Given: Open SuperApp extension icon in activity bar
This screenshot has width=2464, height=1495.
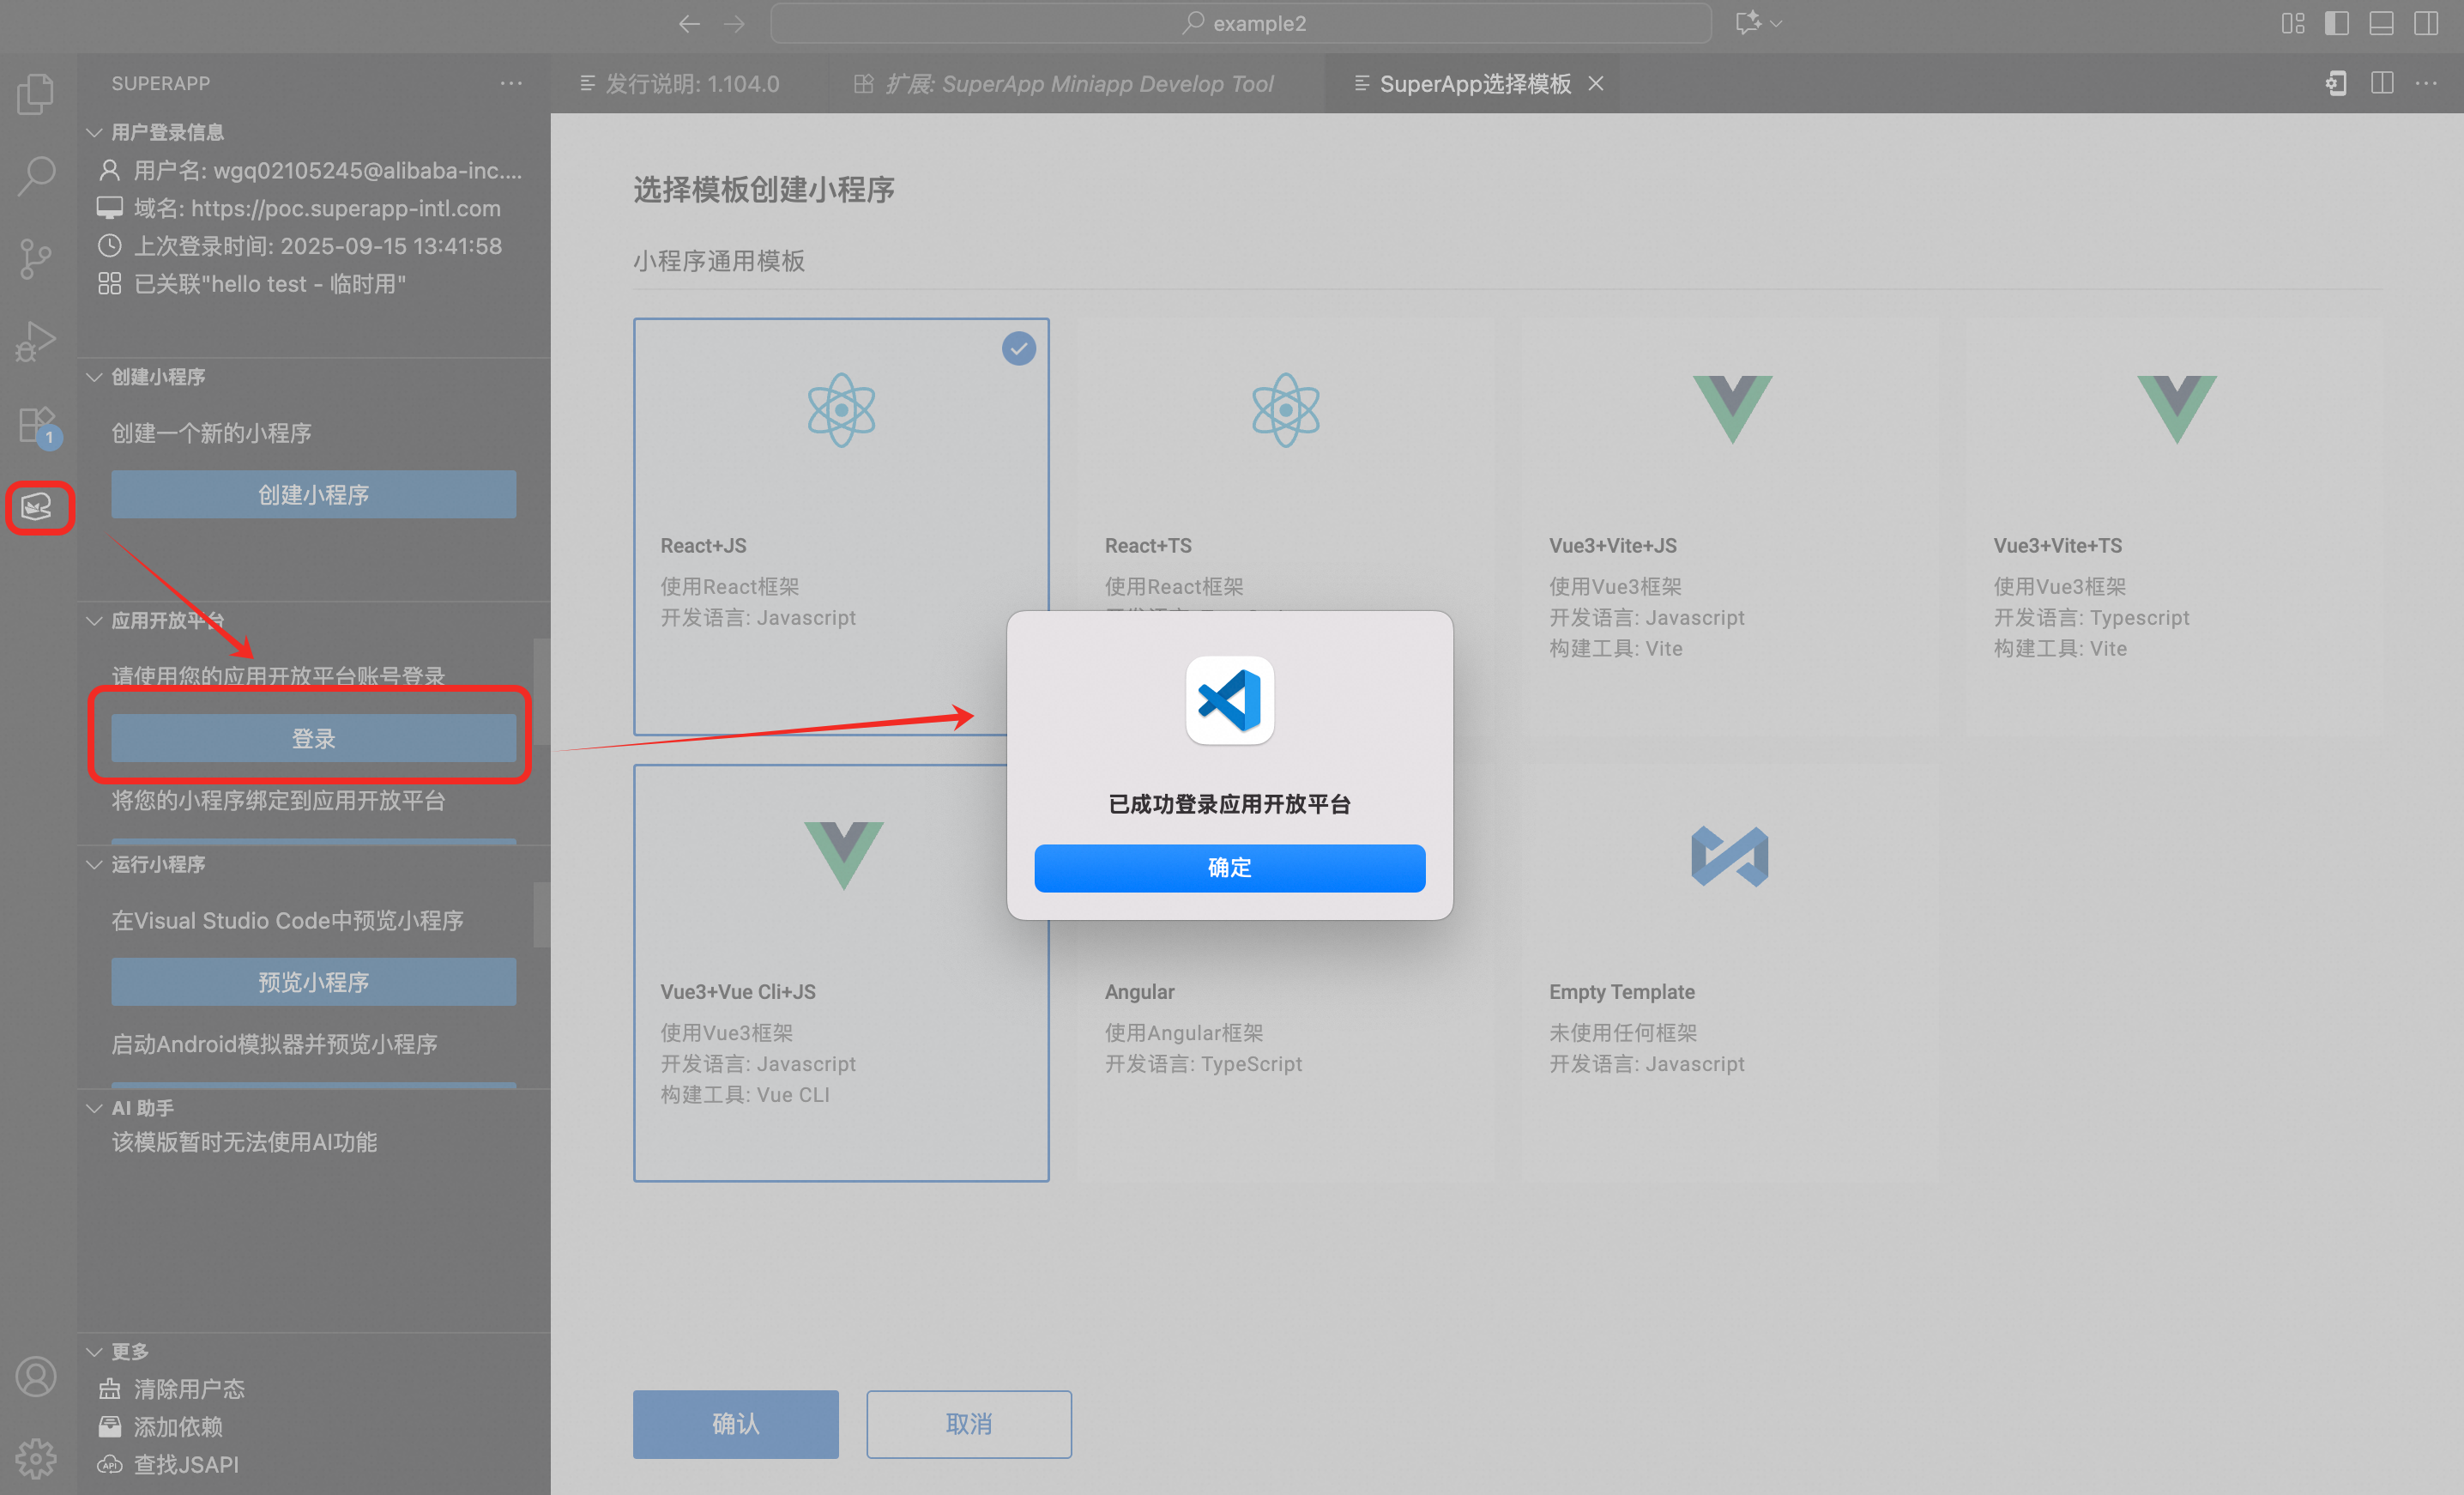Looking at the screenshot, I should click(x=38, y=508).
